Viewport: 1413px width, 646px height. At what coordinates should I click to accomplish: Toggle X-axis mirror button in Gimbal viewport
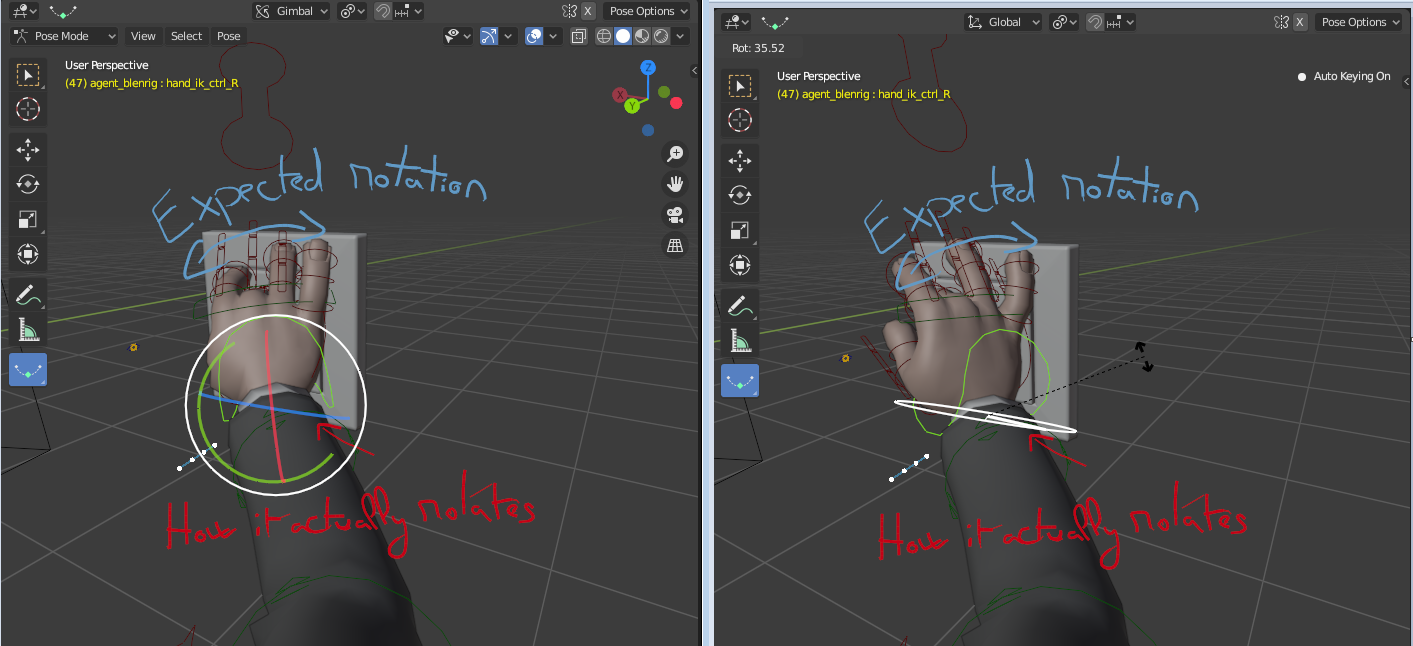click(x=588, y=11)
